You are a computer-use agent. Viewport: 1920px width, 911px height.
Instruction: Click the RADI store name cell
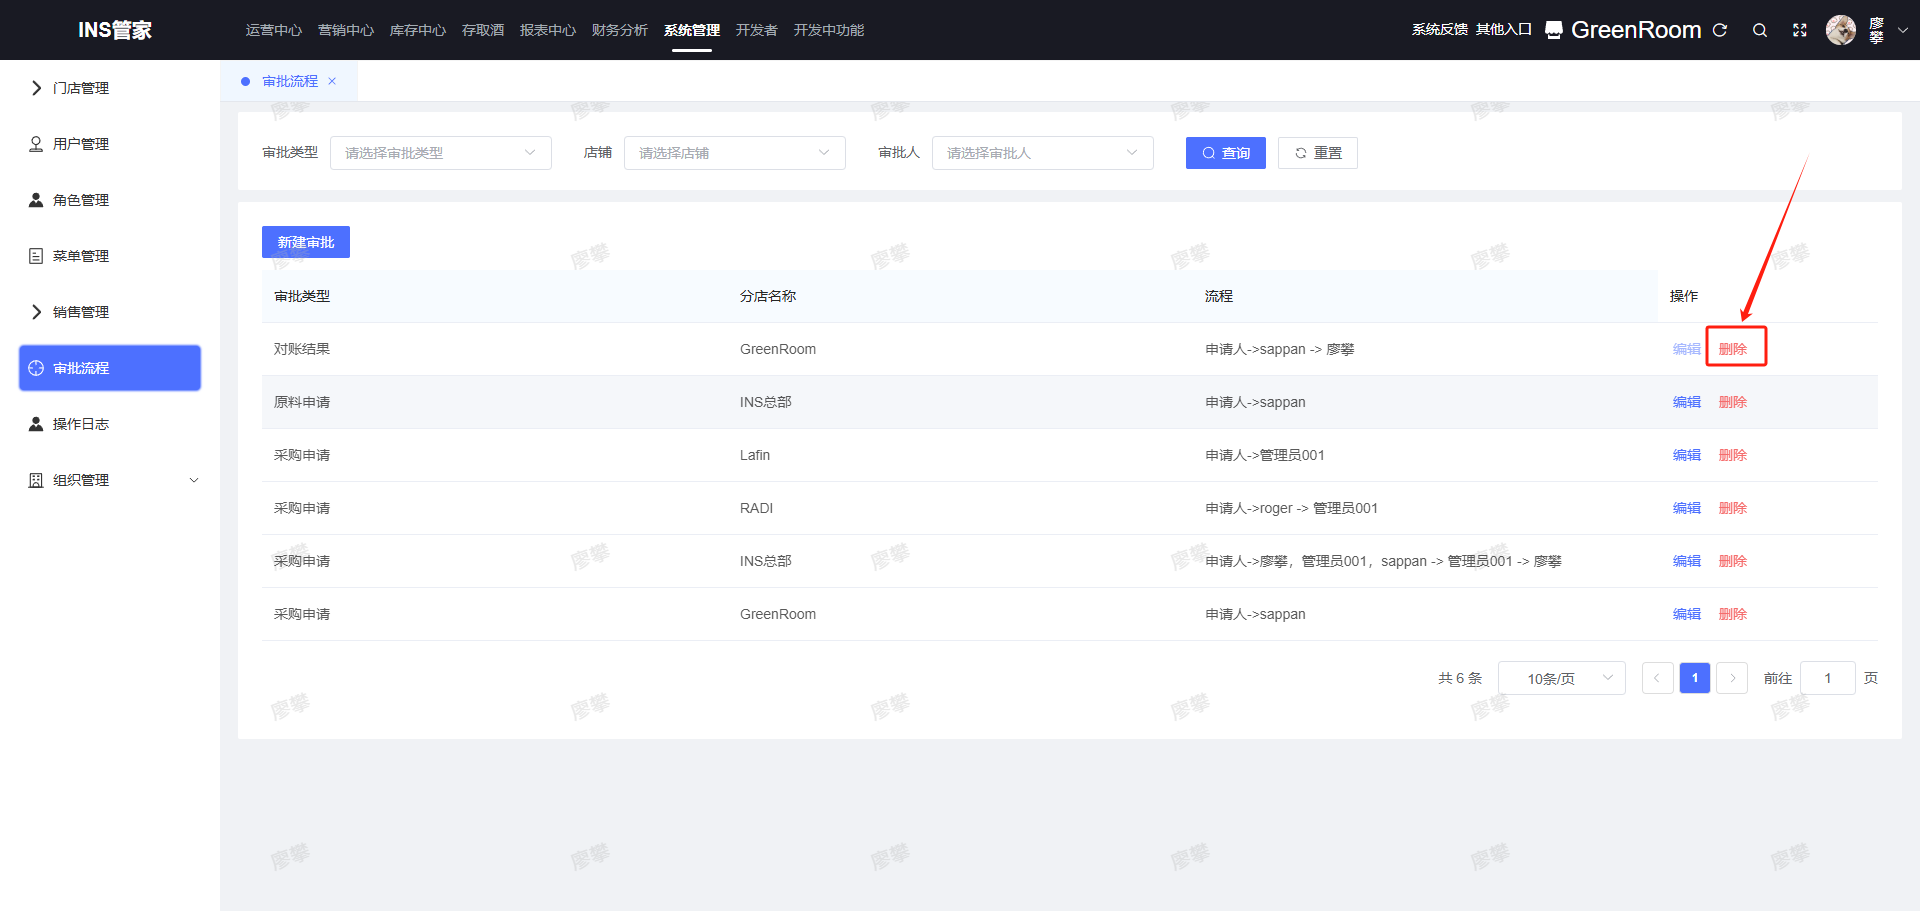757,508
